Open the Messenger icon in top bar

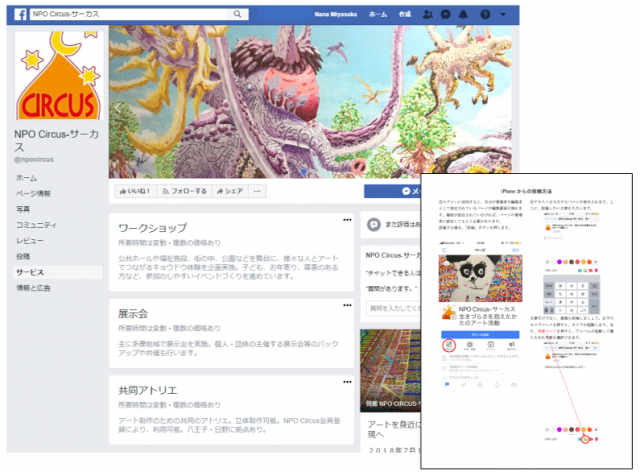(x=446, y=14)
